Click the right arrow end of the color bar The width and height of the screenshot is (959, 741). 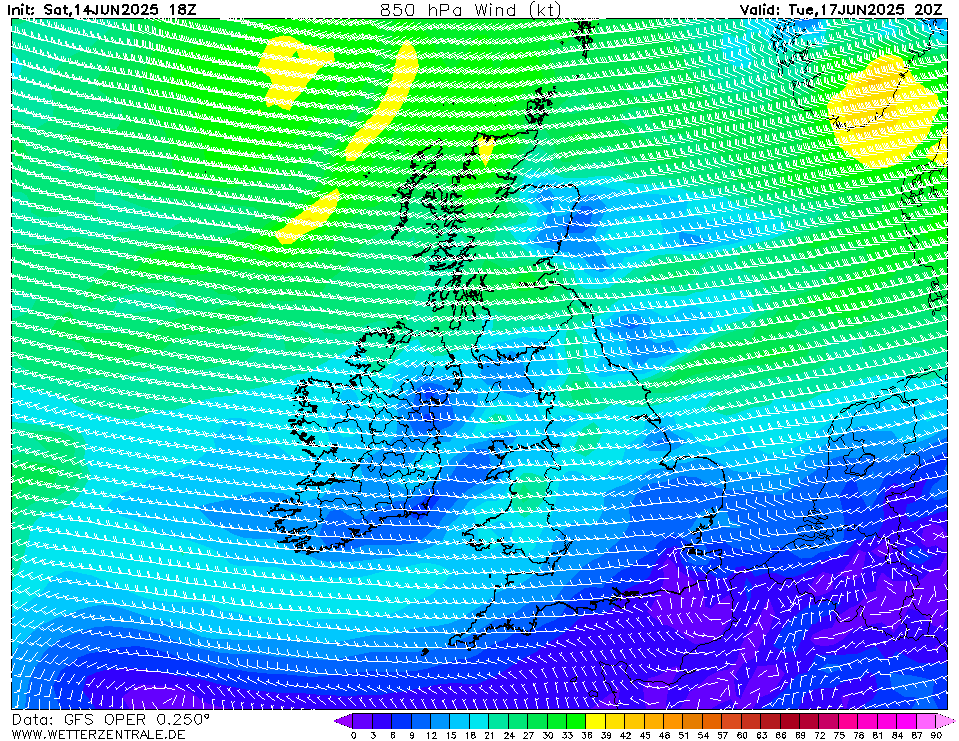point(945,721)
